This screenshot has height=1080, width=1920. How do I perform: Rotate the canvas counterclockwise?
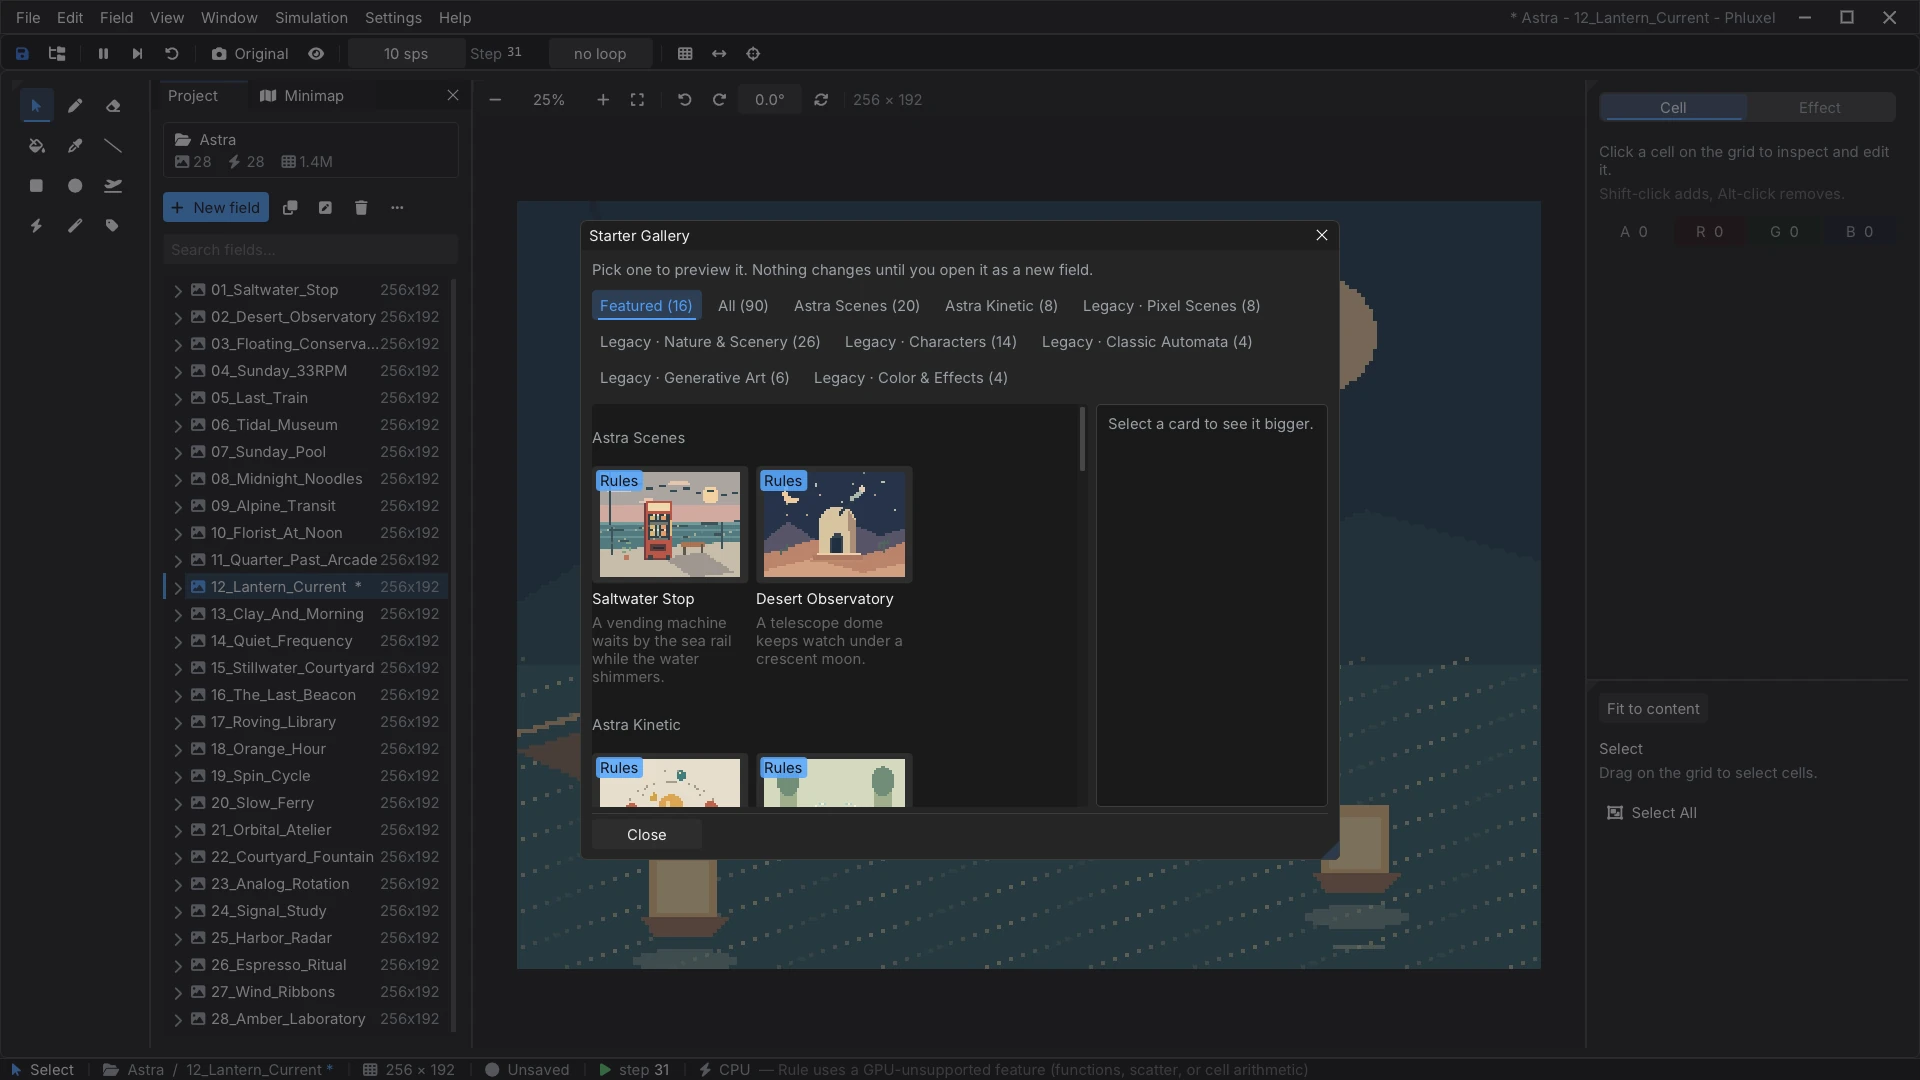(685, 100)
